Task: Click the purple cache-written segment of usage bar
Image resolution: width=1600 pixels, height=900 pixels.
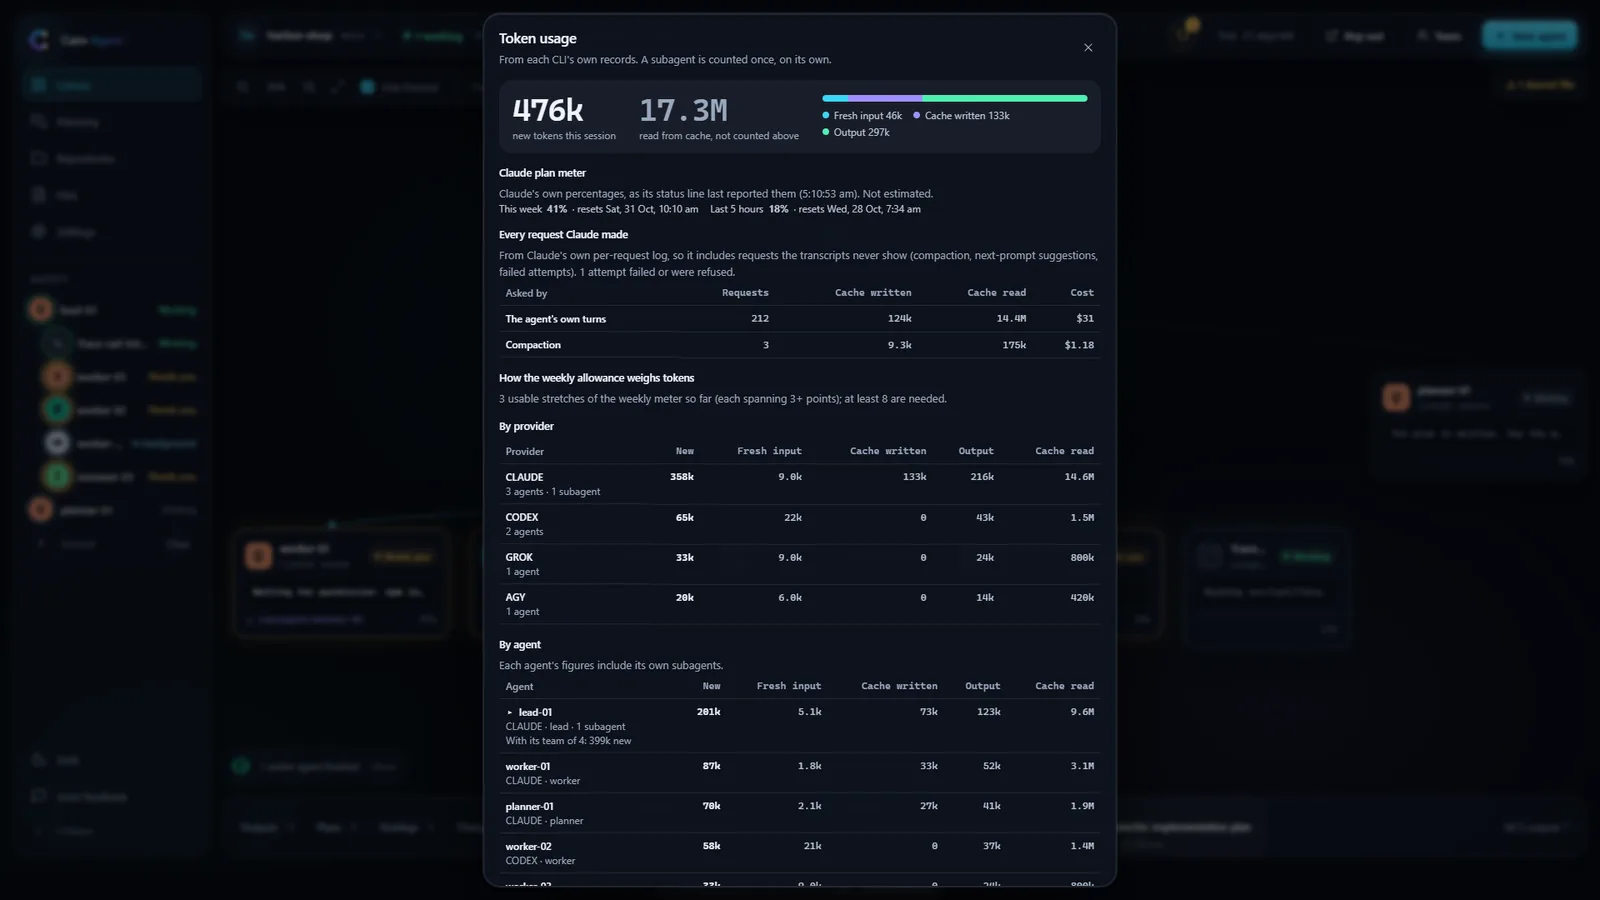Action: tap(885, 98)
